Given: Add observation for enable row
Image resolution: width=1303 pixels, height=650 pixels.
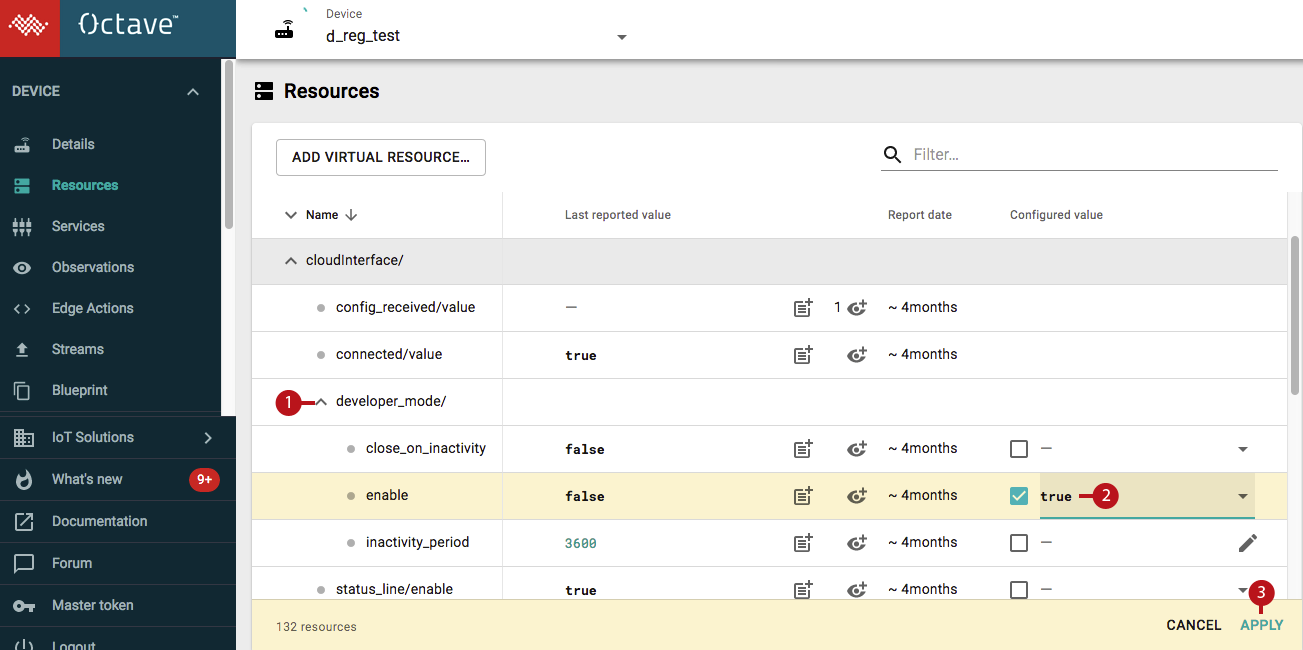Looking at the screenshot, I should (856, 496).
